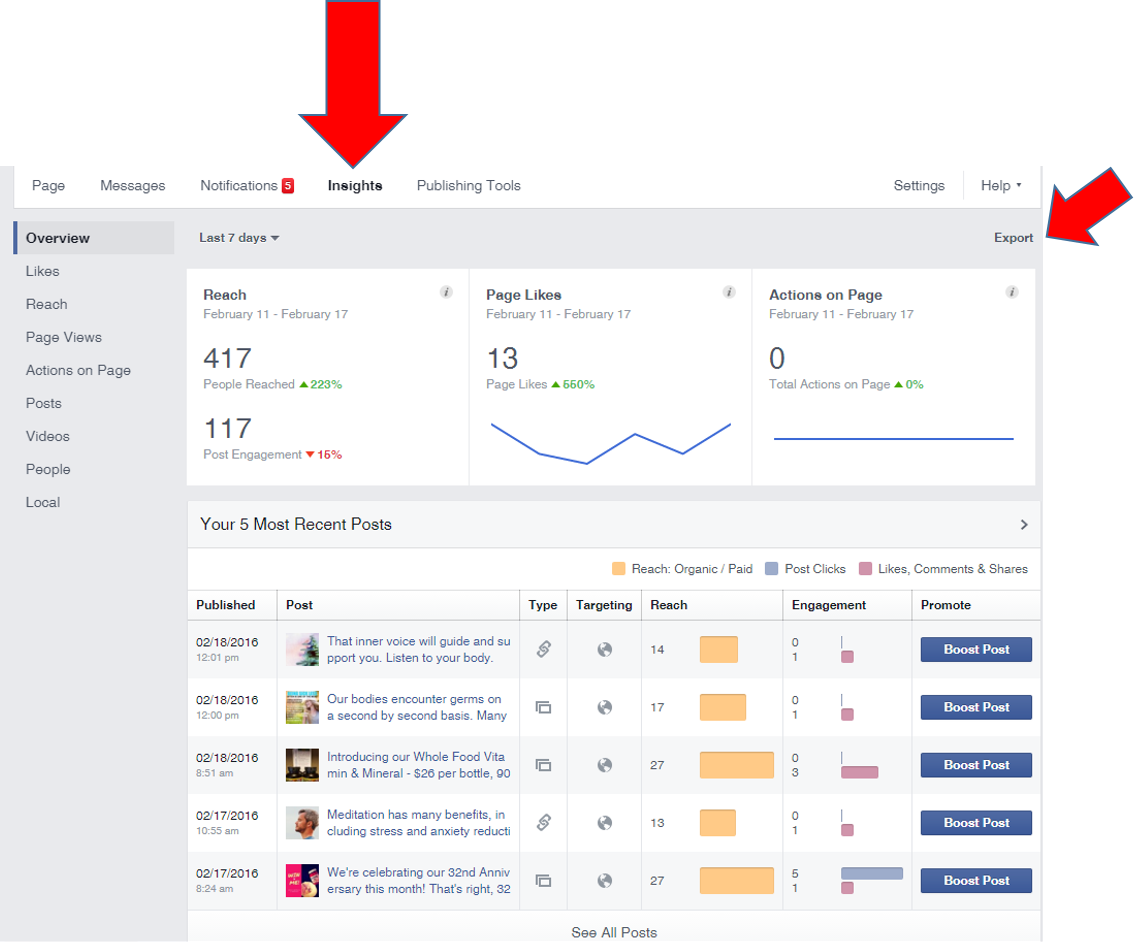Click the Page Likes info icon

coord(729,292)
